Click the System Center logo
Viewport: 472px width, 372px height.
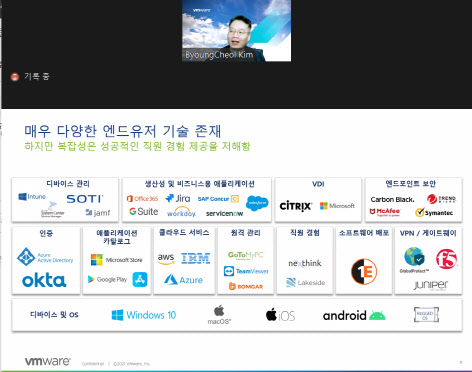click(x=53, y=210)
